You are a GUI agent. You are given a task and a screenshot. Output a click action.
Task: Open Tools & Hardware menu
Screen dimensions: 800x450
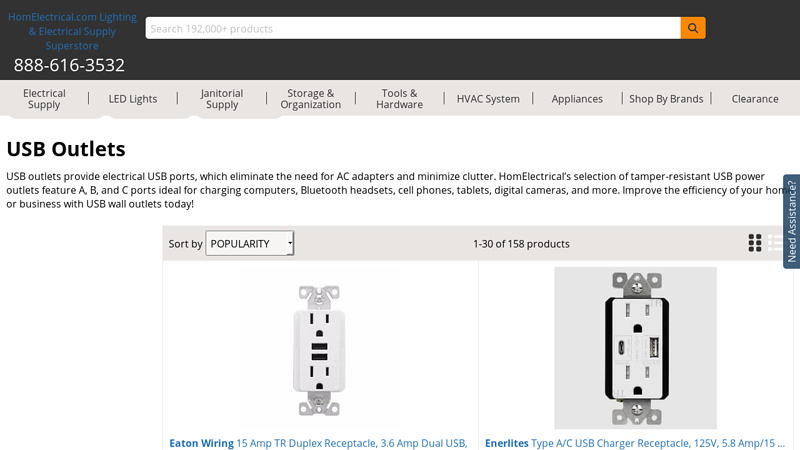(x=399, y=99)
